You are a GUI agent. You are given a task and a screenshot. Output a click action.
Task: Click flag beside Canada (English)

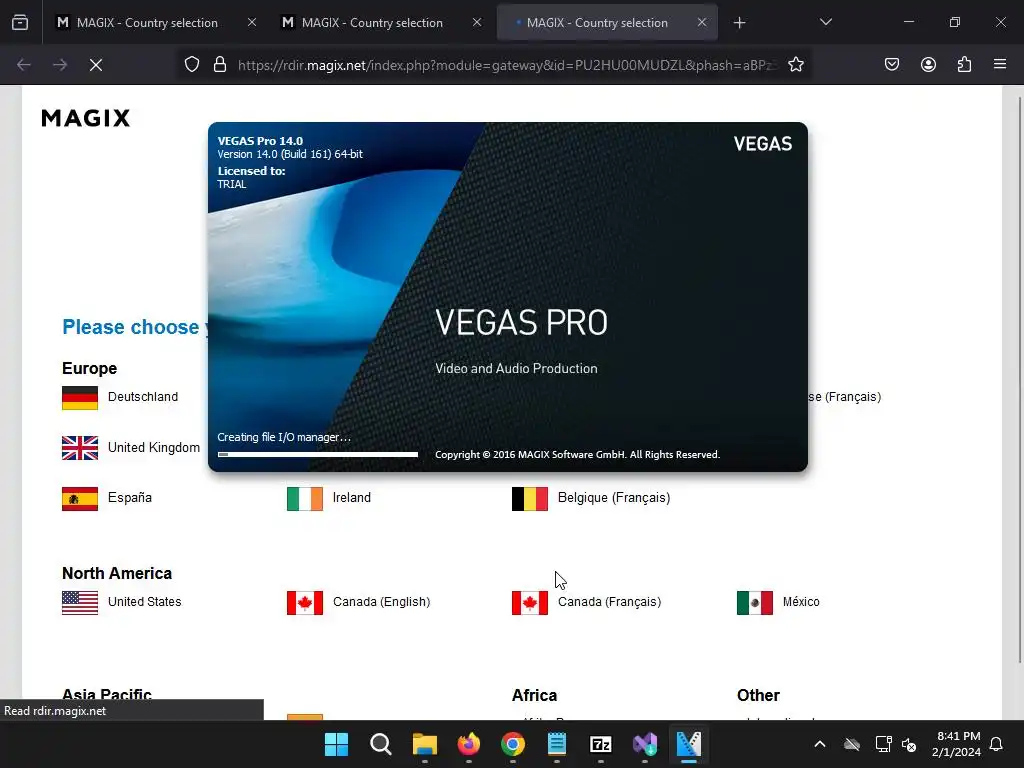pyautogui.click(x=305, y=603)
